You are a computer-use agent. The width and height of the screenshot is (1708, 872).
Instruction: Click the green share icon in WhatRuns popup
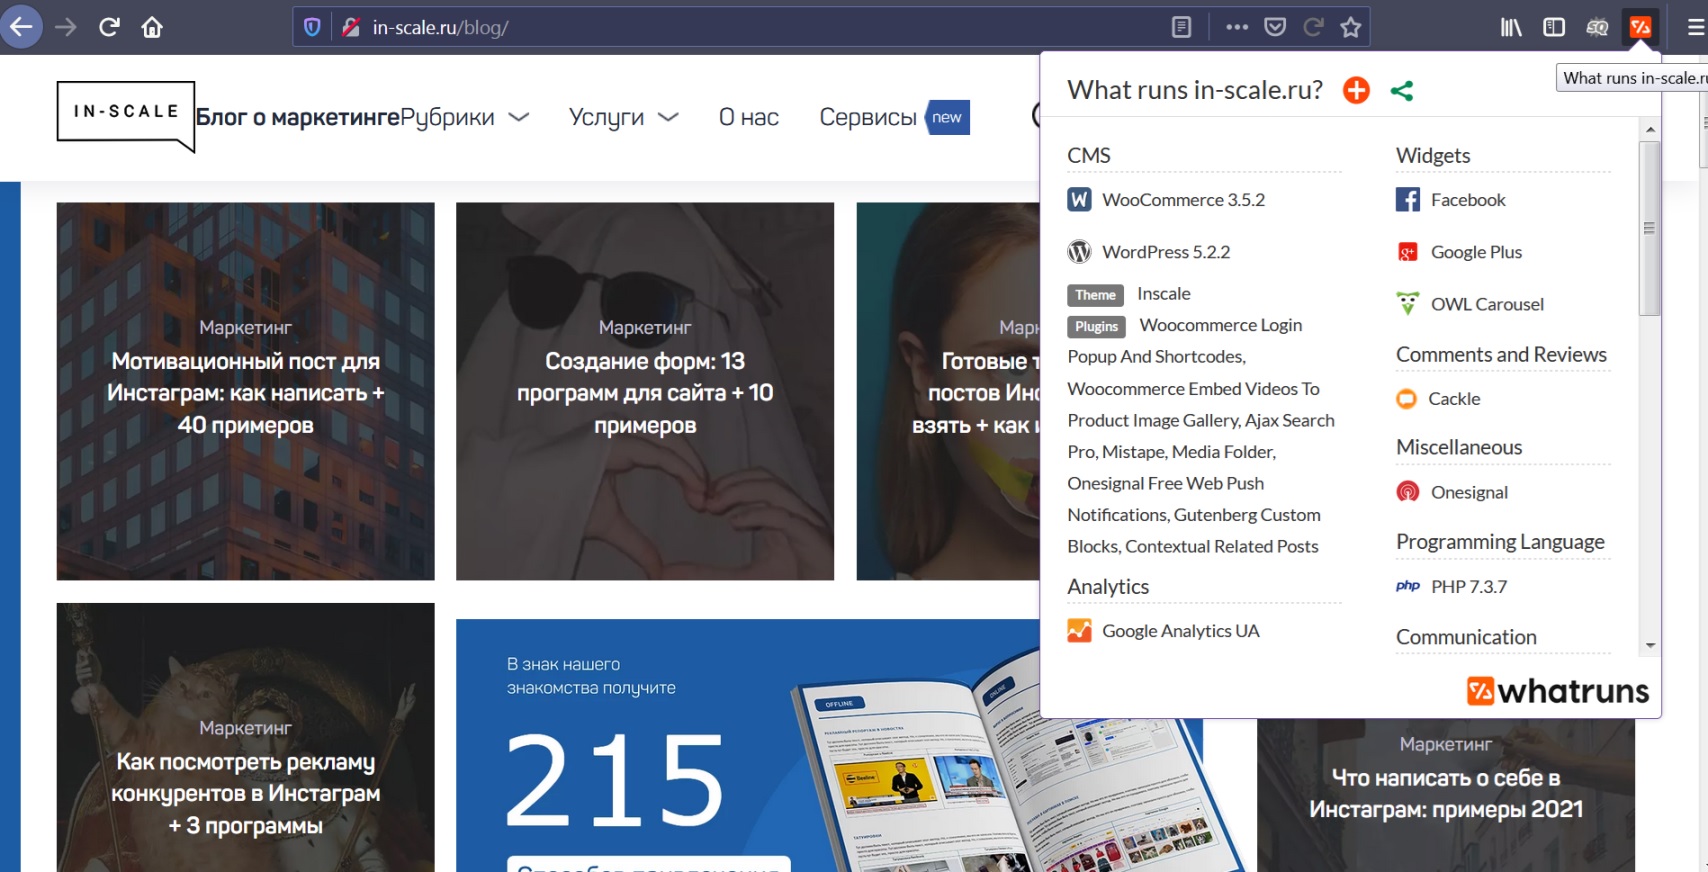(1402, 91)
